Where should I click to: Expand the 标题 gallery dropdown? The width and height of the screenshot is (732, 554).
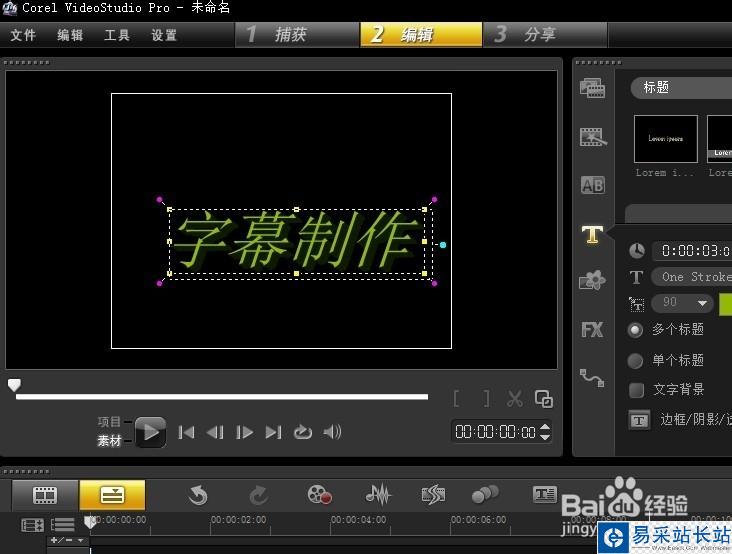point(682,87)
